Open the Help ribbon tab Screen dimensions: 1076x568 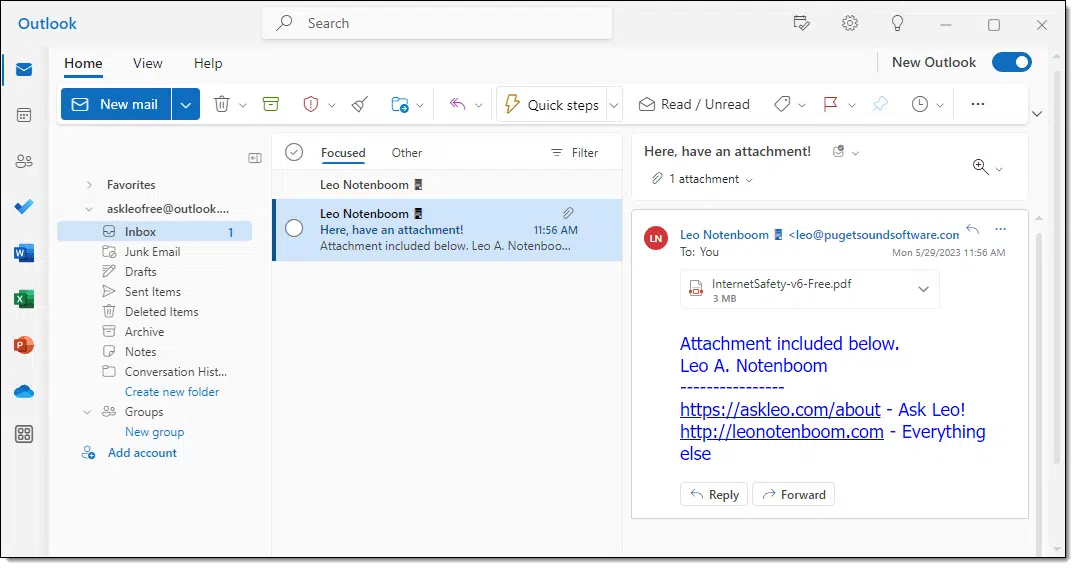(x=208, y=63)
